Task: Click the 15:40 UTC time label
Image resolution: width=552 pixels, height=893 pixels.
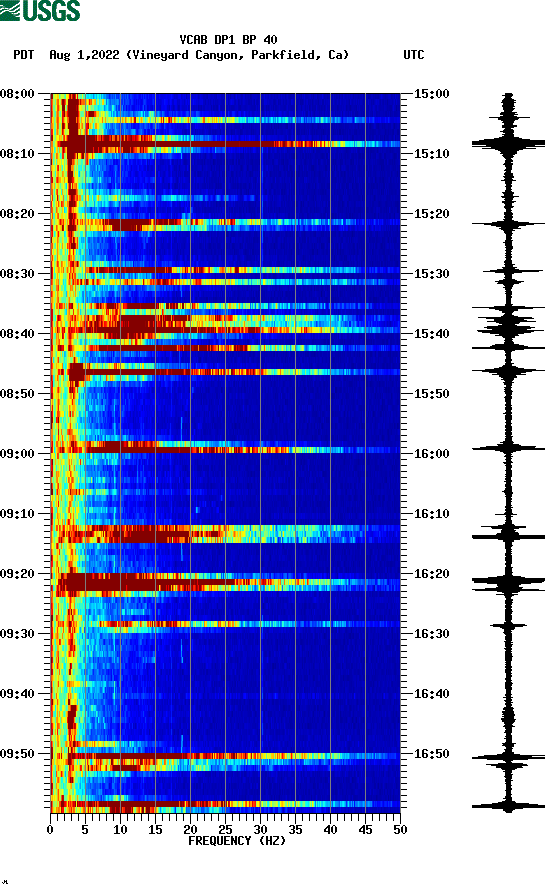Action: coord(431,334)
